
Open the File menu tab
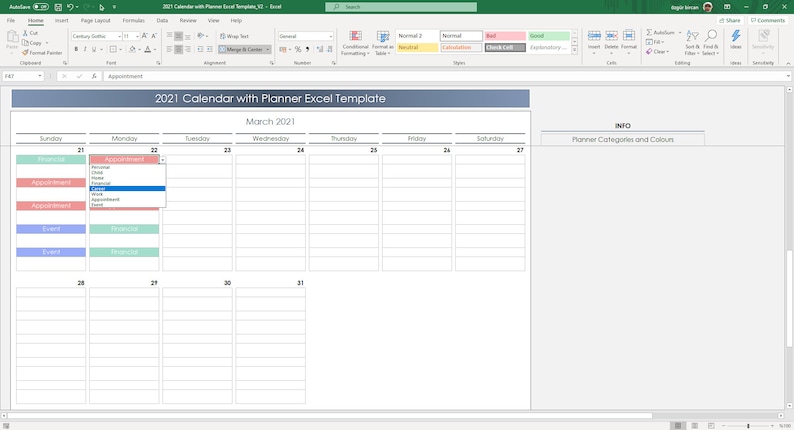11,20
